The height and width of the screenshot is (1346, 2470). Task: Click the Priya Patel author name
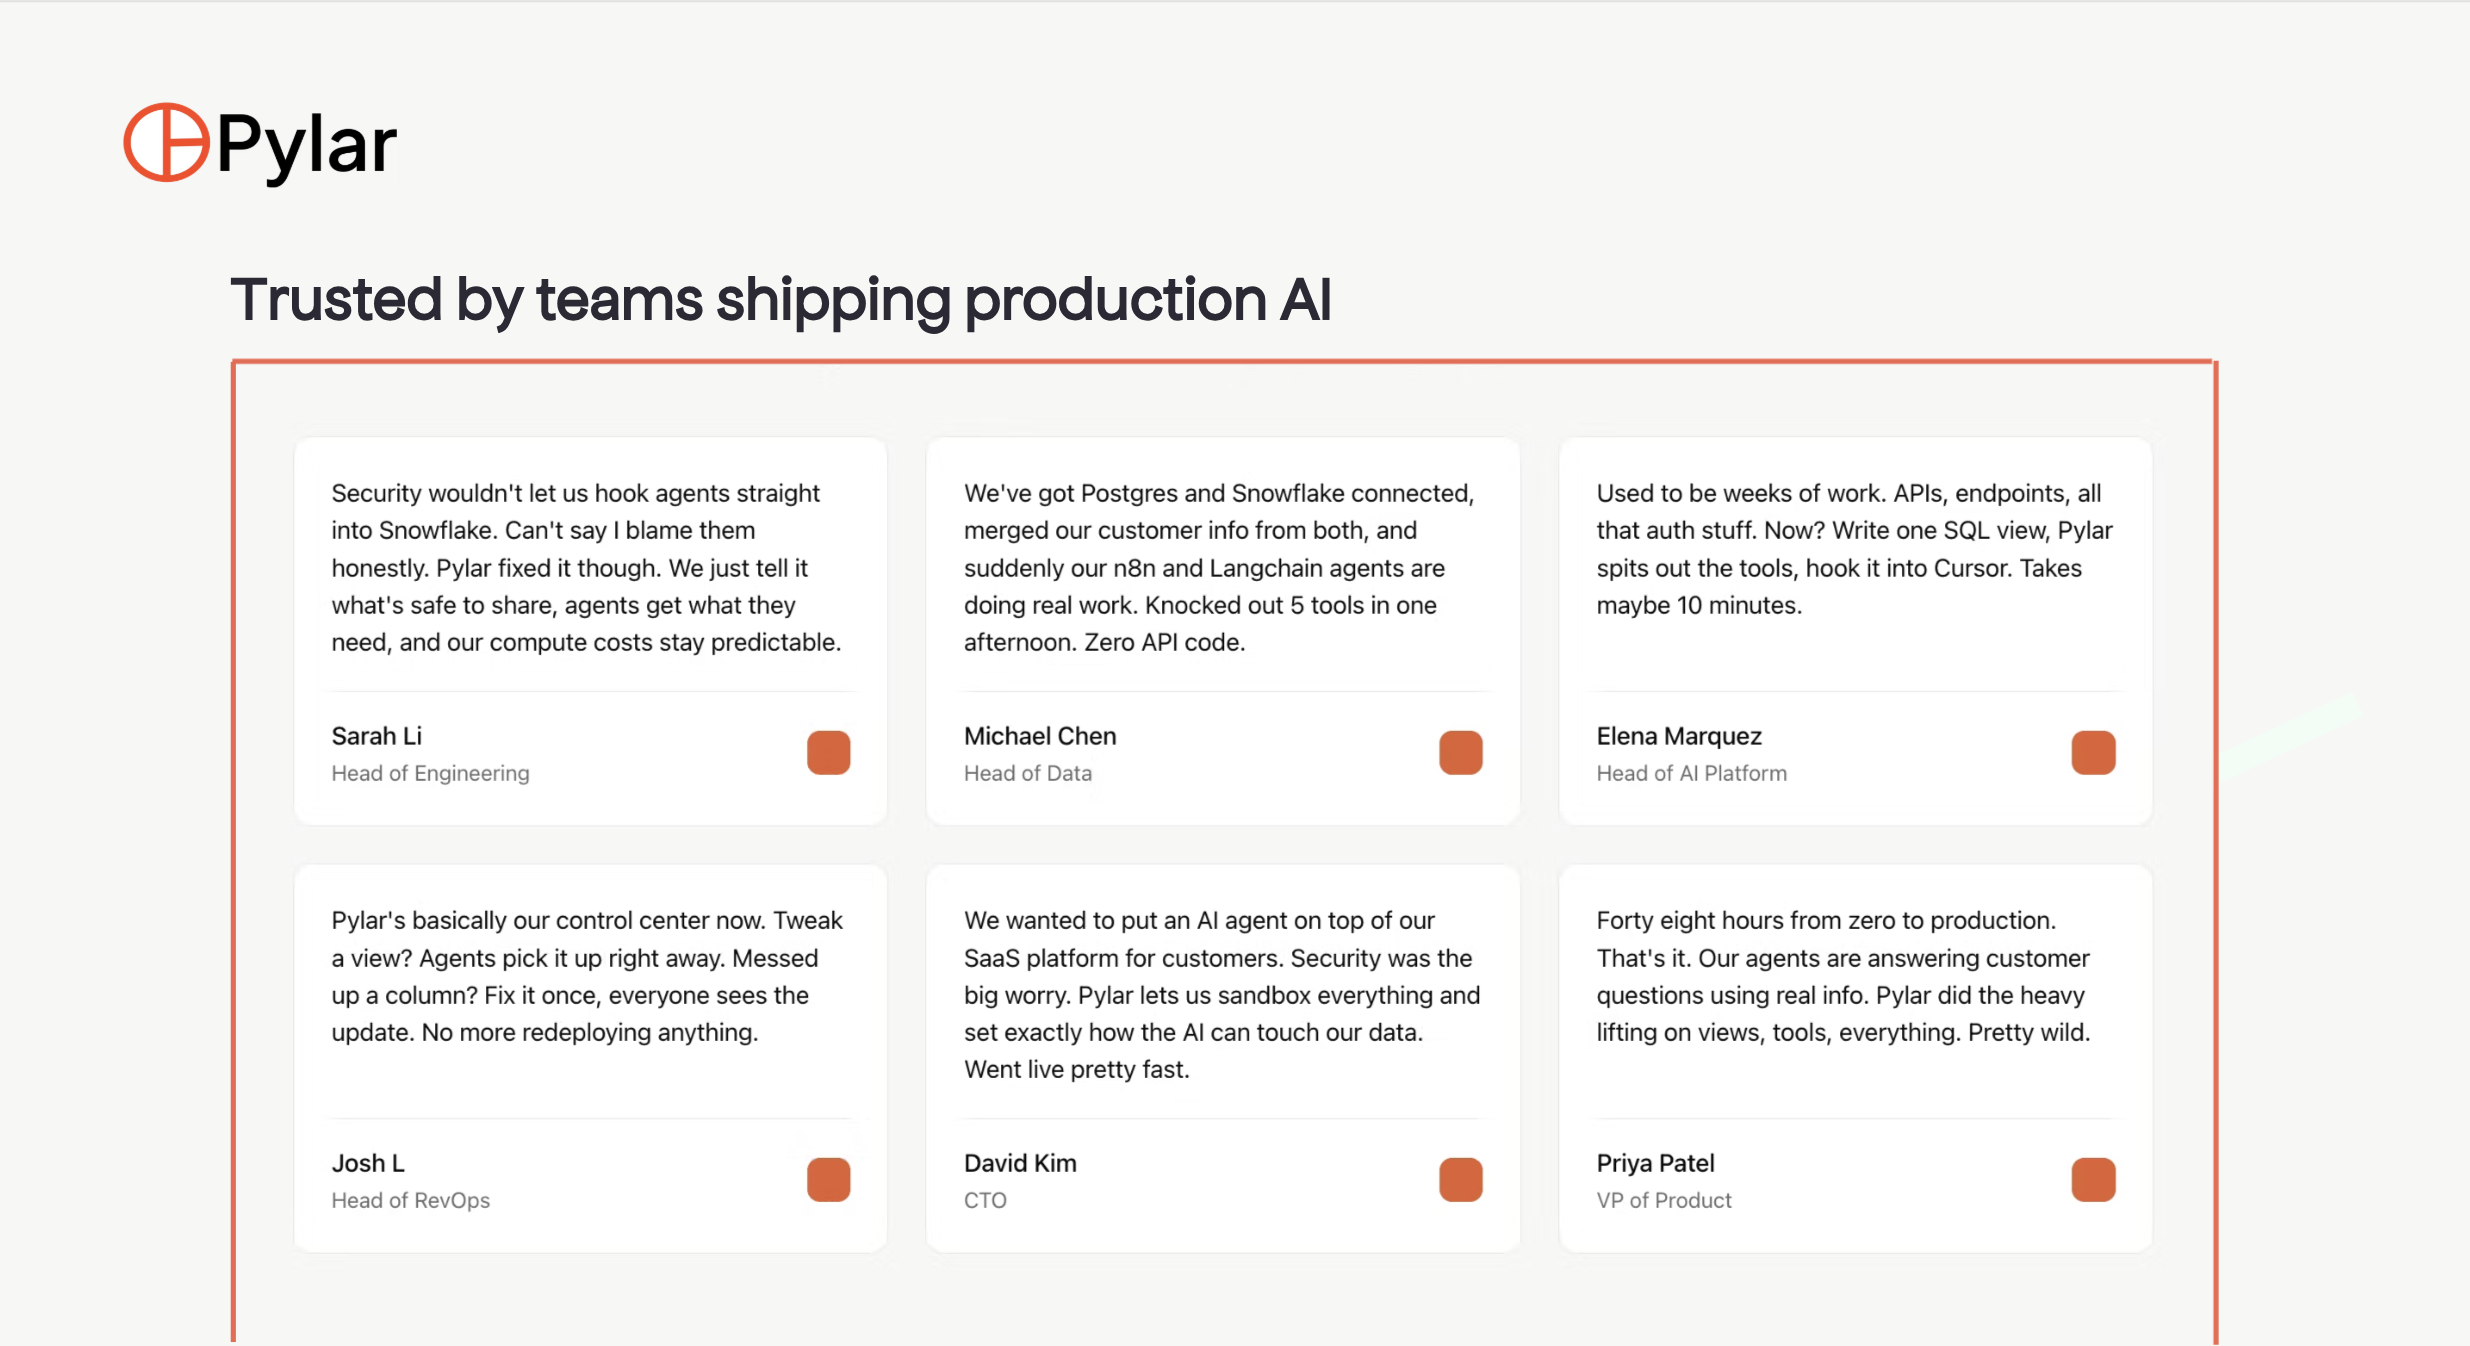coord(1655,1163)
